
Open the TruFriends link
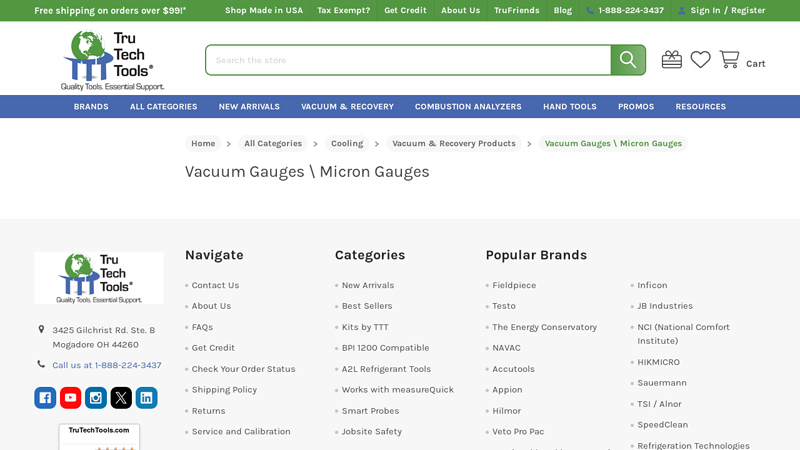[516, 10]
